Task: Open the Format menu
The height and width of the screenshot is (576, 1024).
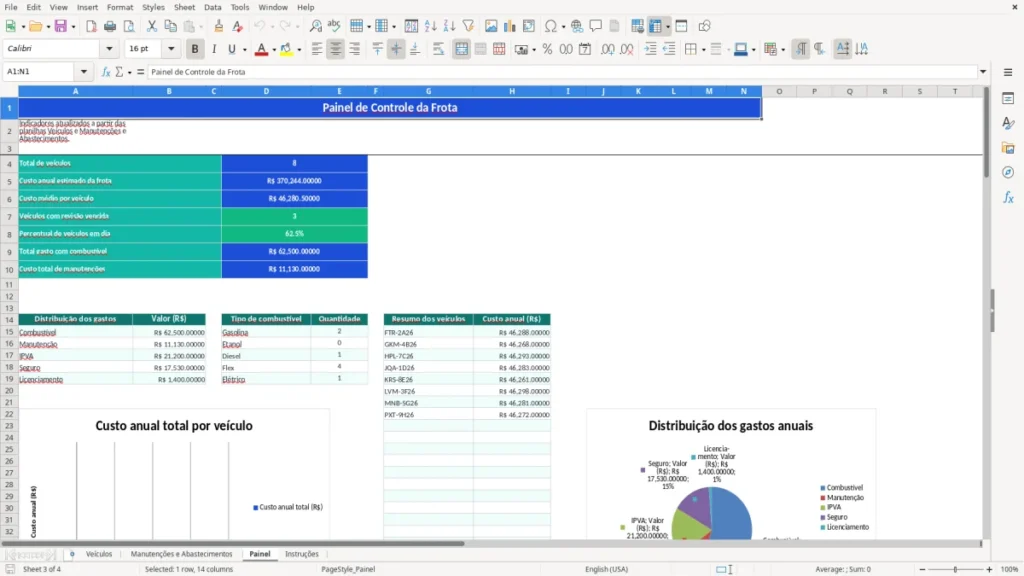Action: [x=120, y=7]
